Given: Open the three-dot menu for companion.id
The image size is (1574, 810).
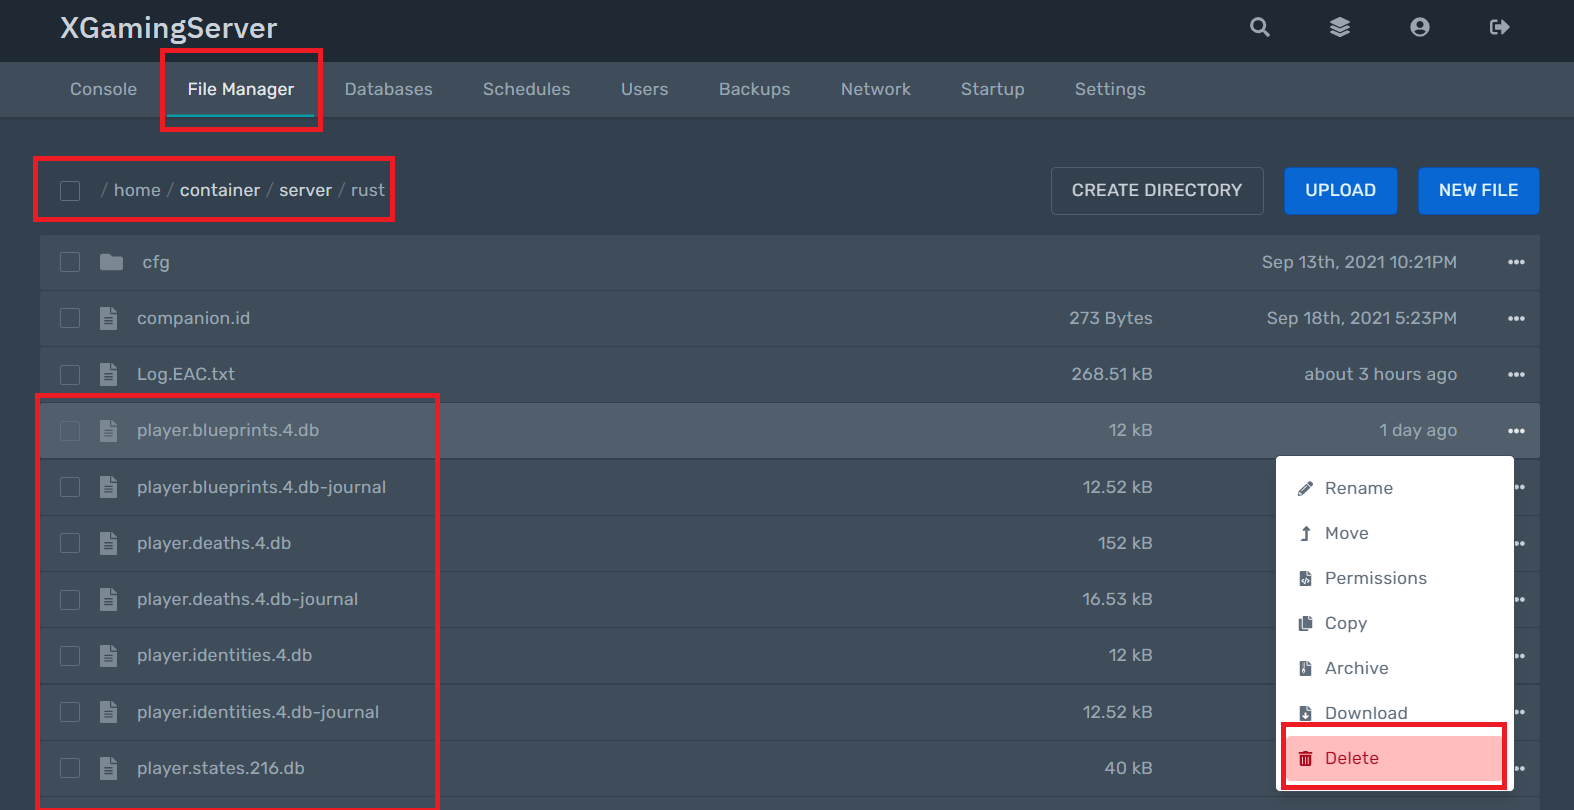Looking at the screenshot, I should pyautogui.click(x=1516, y=318).
